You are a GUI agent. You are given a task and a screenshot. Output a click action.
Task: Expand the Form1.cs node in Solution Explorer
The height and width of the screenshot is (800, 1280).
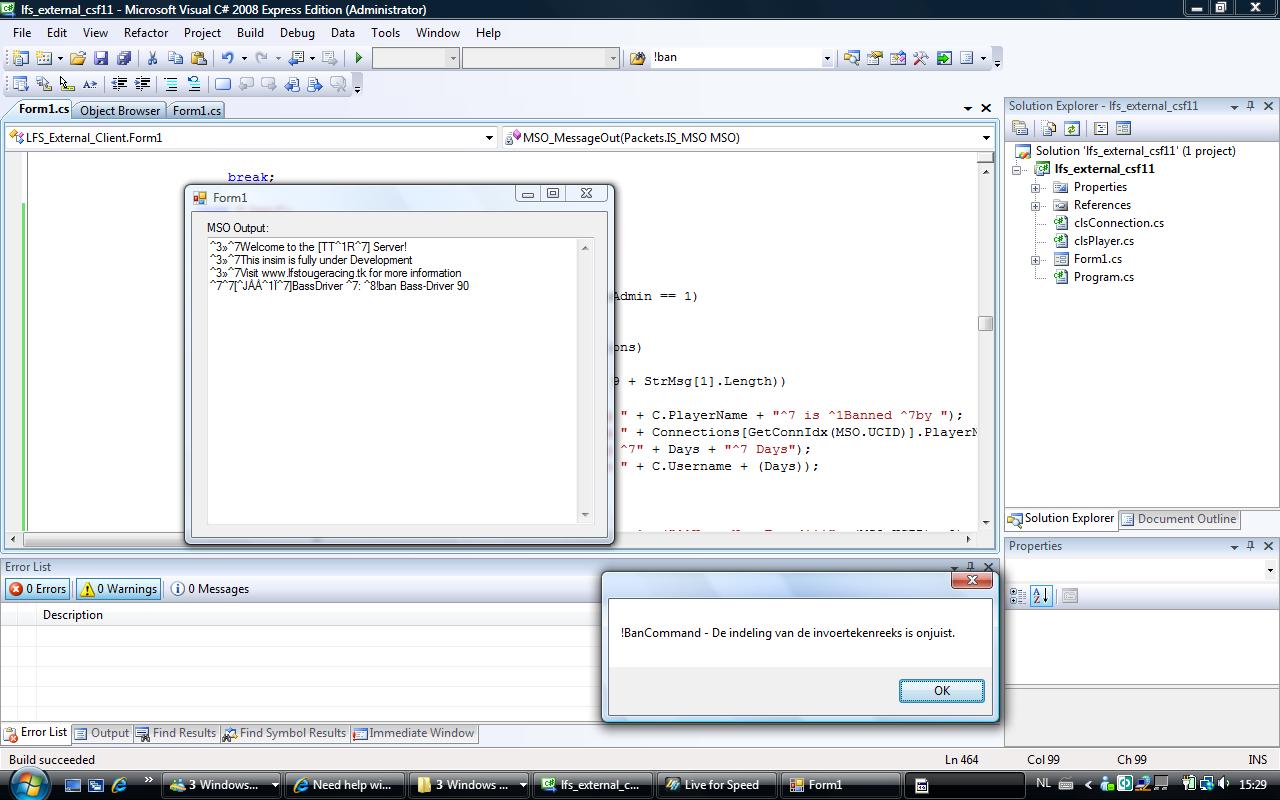pos(1036,259)
